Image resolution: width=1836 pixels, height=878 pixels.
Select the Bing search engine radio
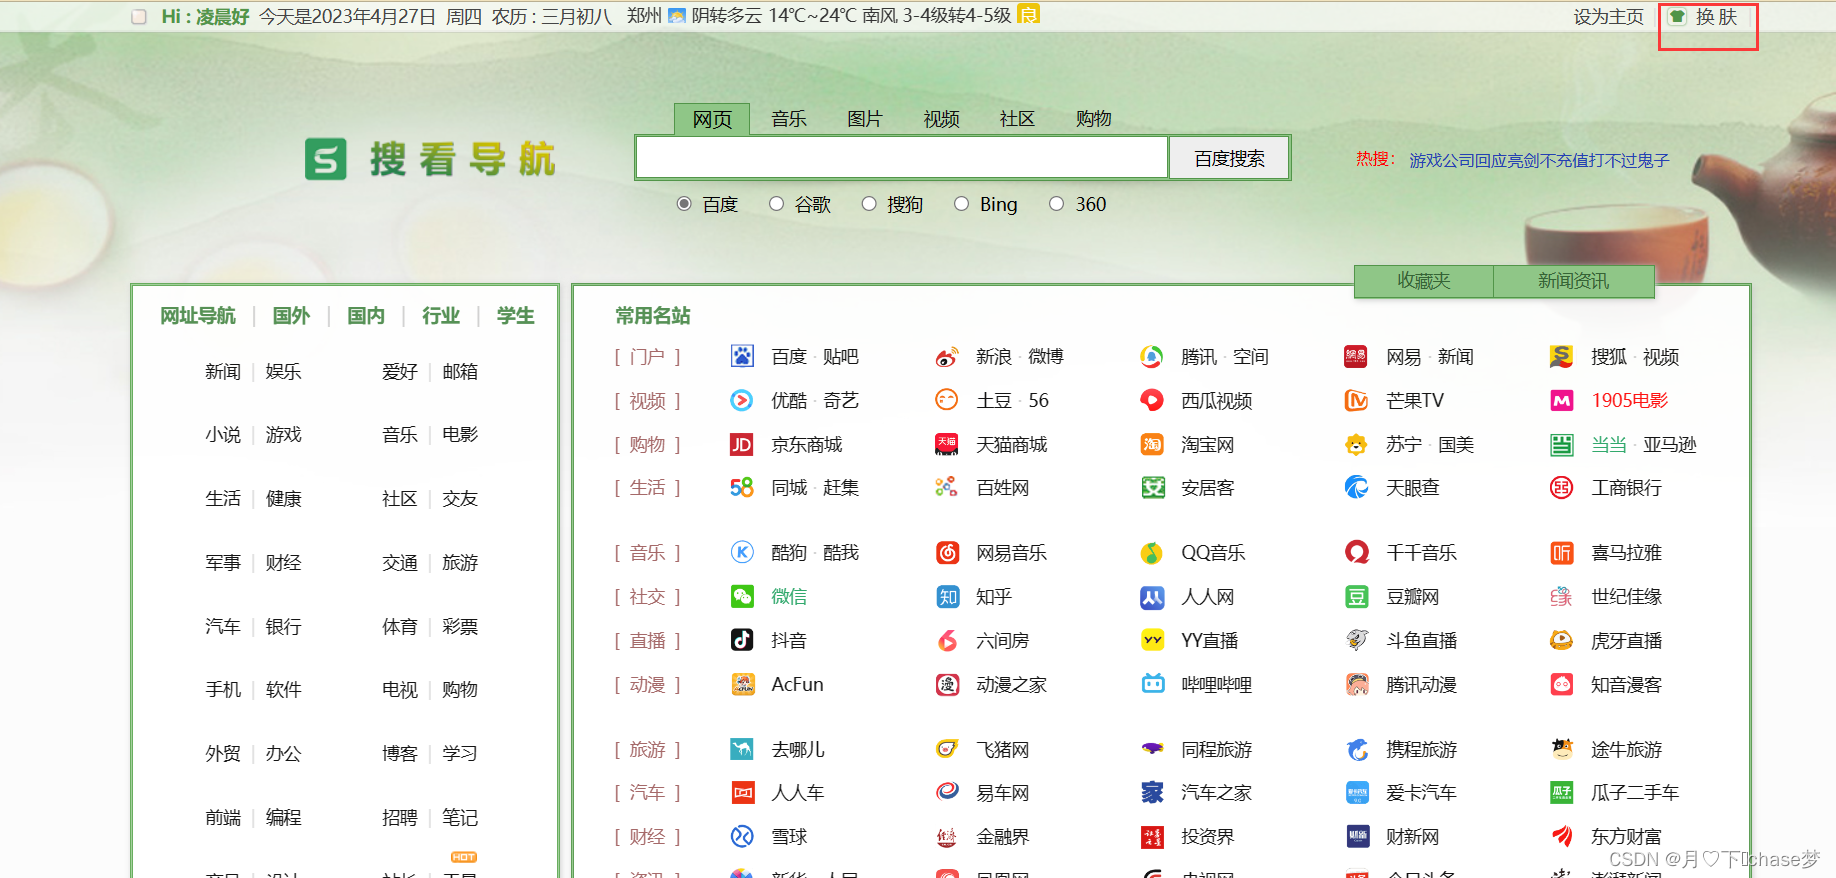961,204
